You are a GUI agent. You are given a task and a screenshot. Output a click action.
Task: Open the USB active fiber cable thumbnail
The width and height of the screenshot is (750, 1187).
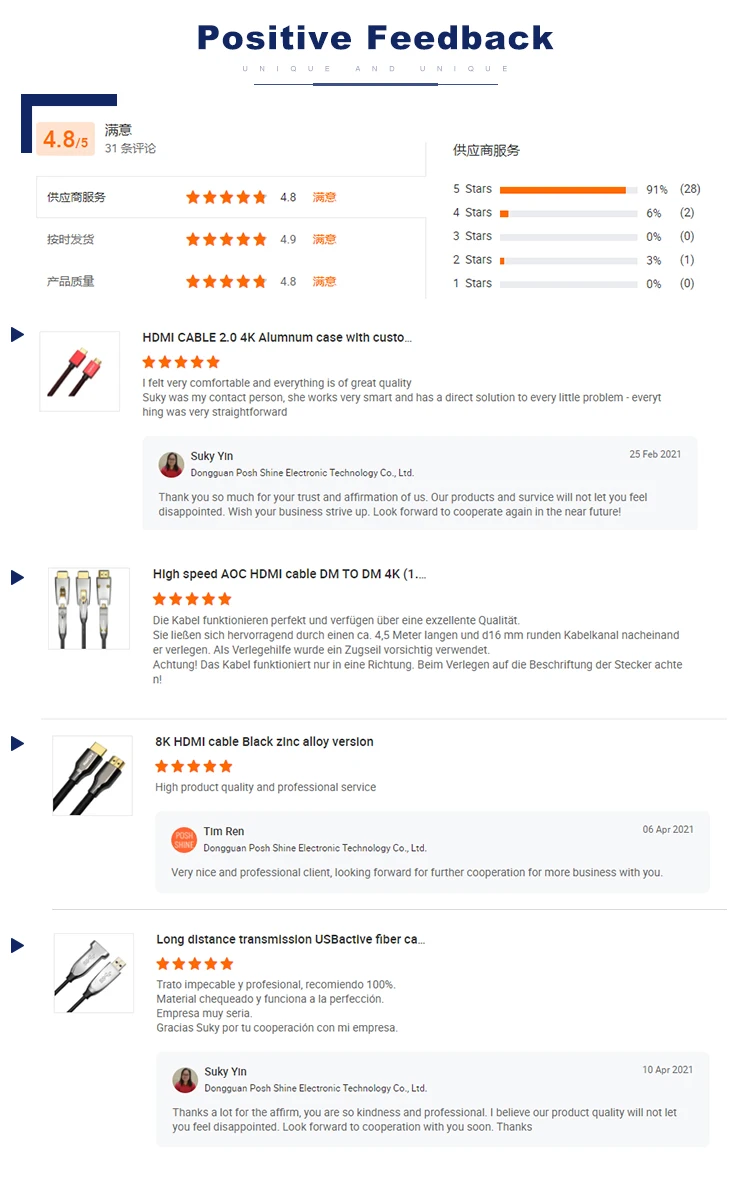tap(94, 974)
